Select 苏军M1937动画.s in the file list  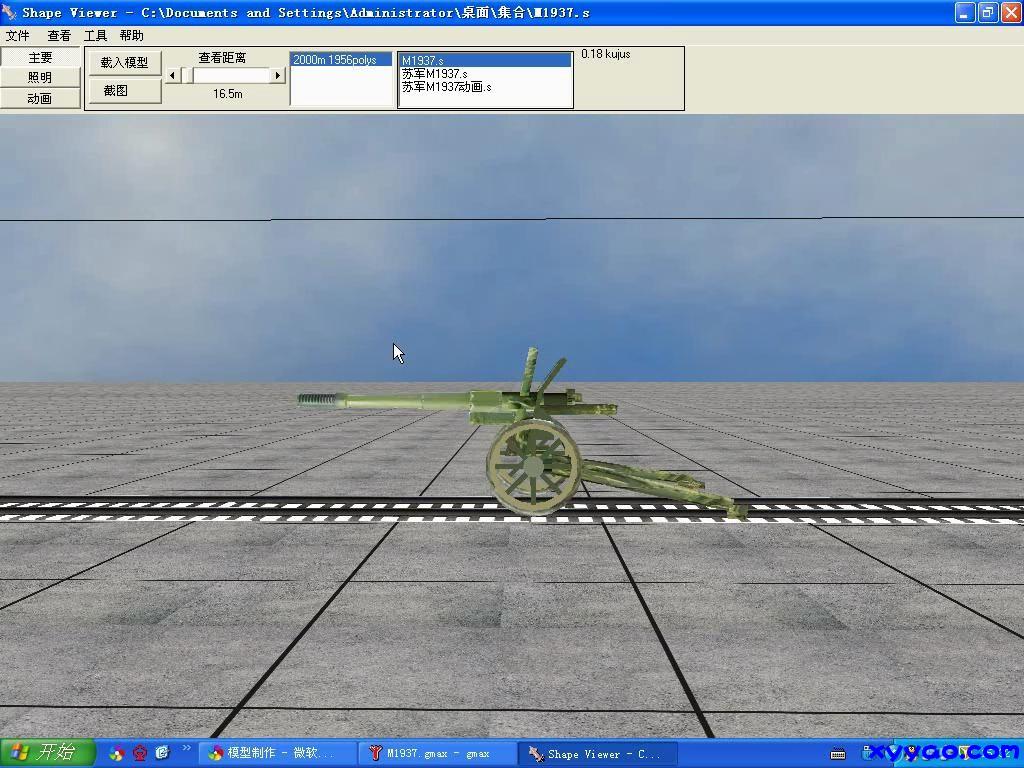point(447,87)
